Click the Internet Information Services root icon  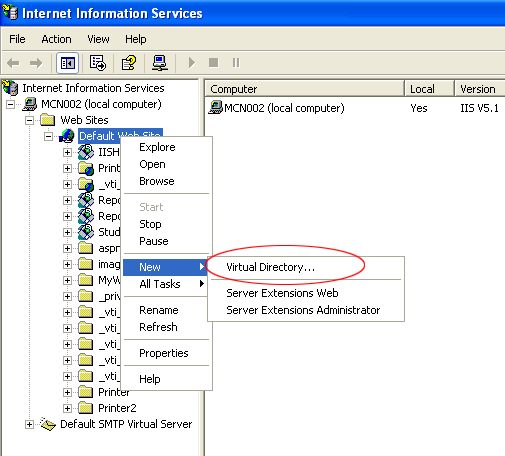[10, 88]
